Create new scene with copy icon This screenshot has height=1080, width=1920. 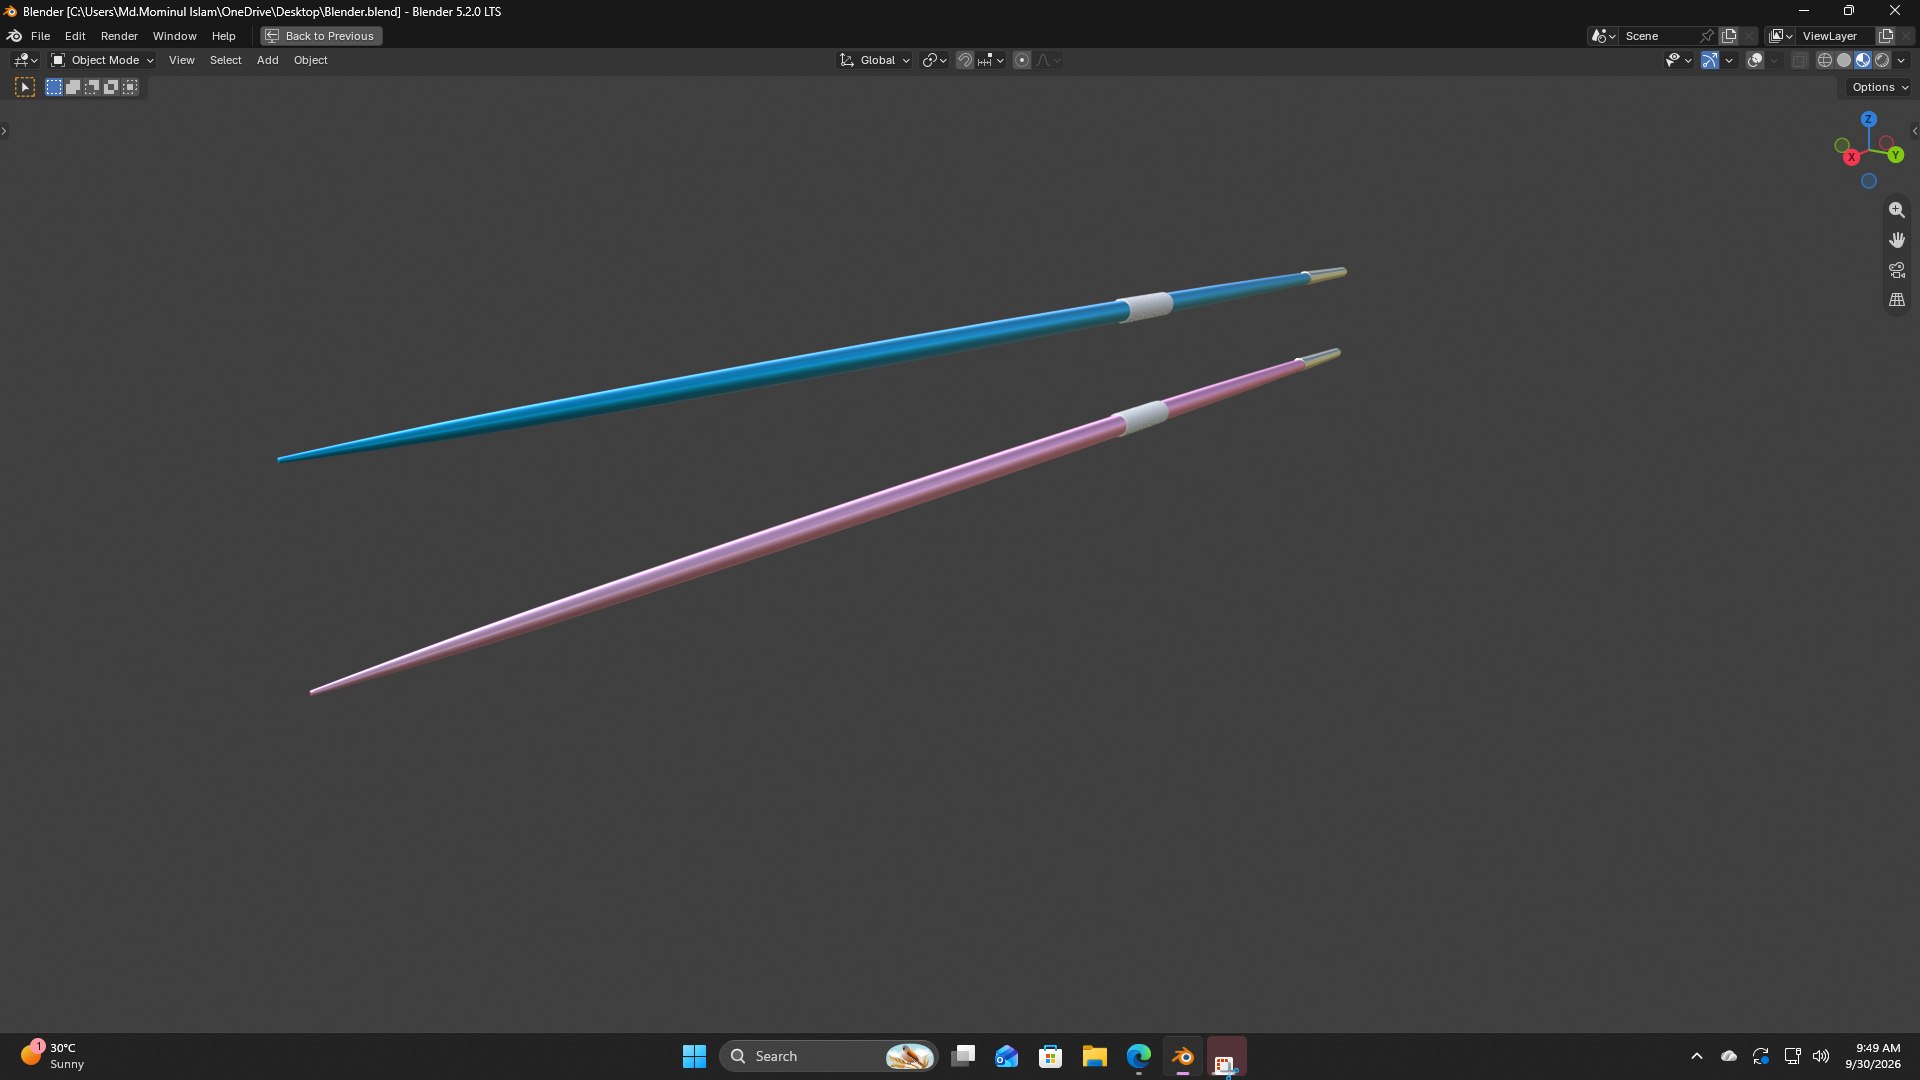click(x=1728, y=36)
